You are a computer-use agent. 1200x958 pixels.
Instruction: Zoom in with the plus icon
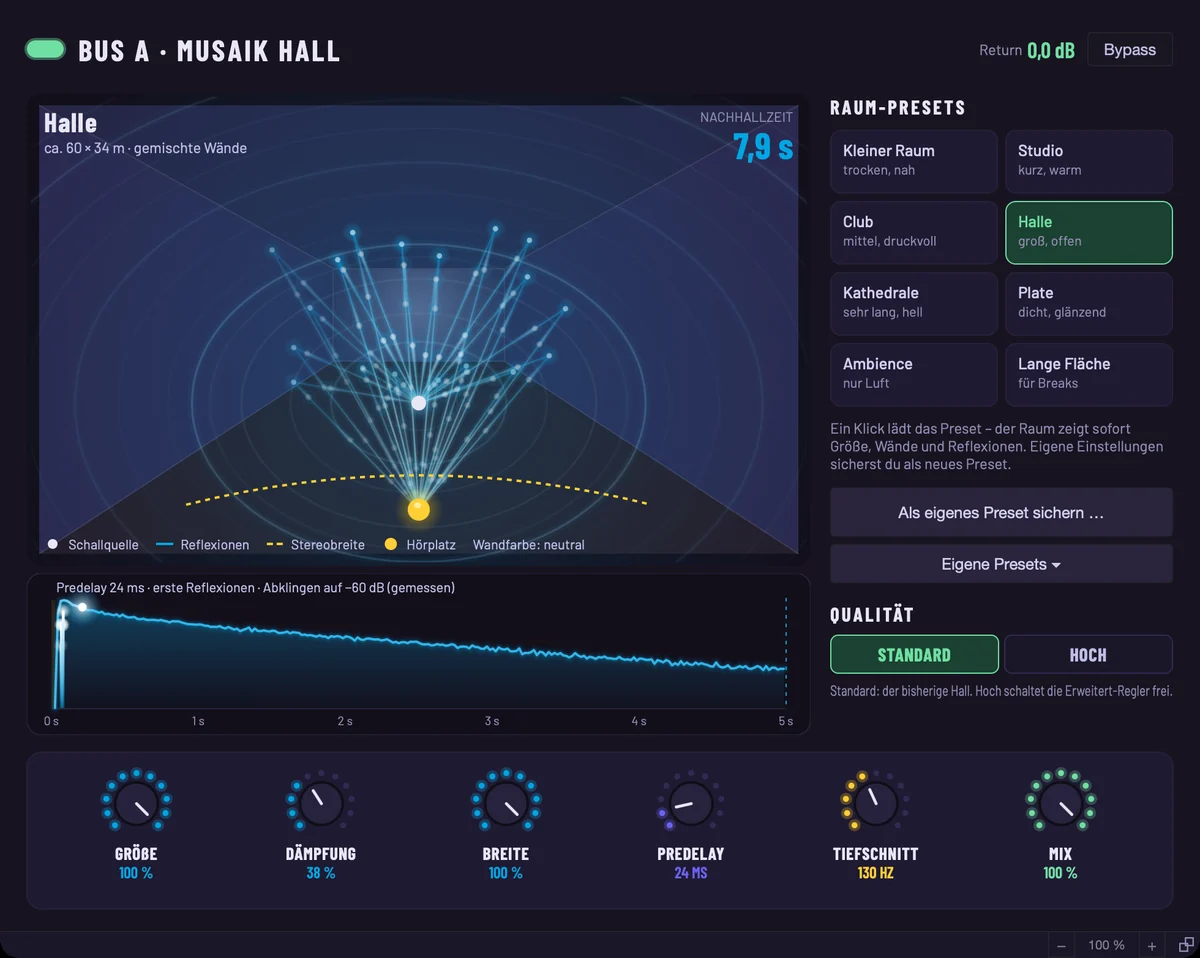1152,945
